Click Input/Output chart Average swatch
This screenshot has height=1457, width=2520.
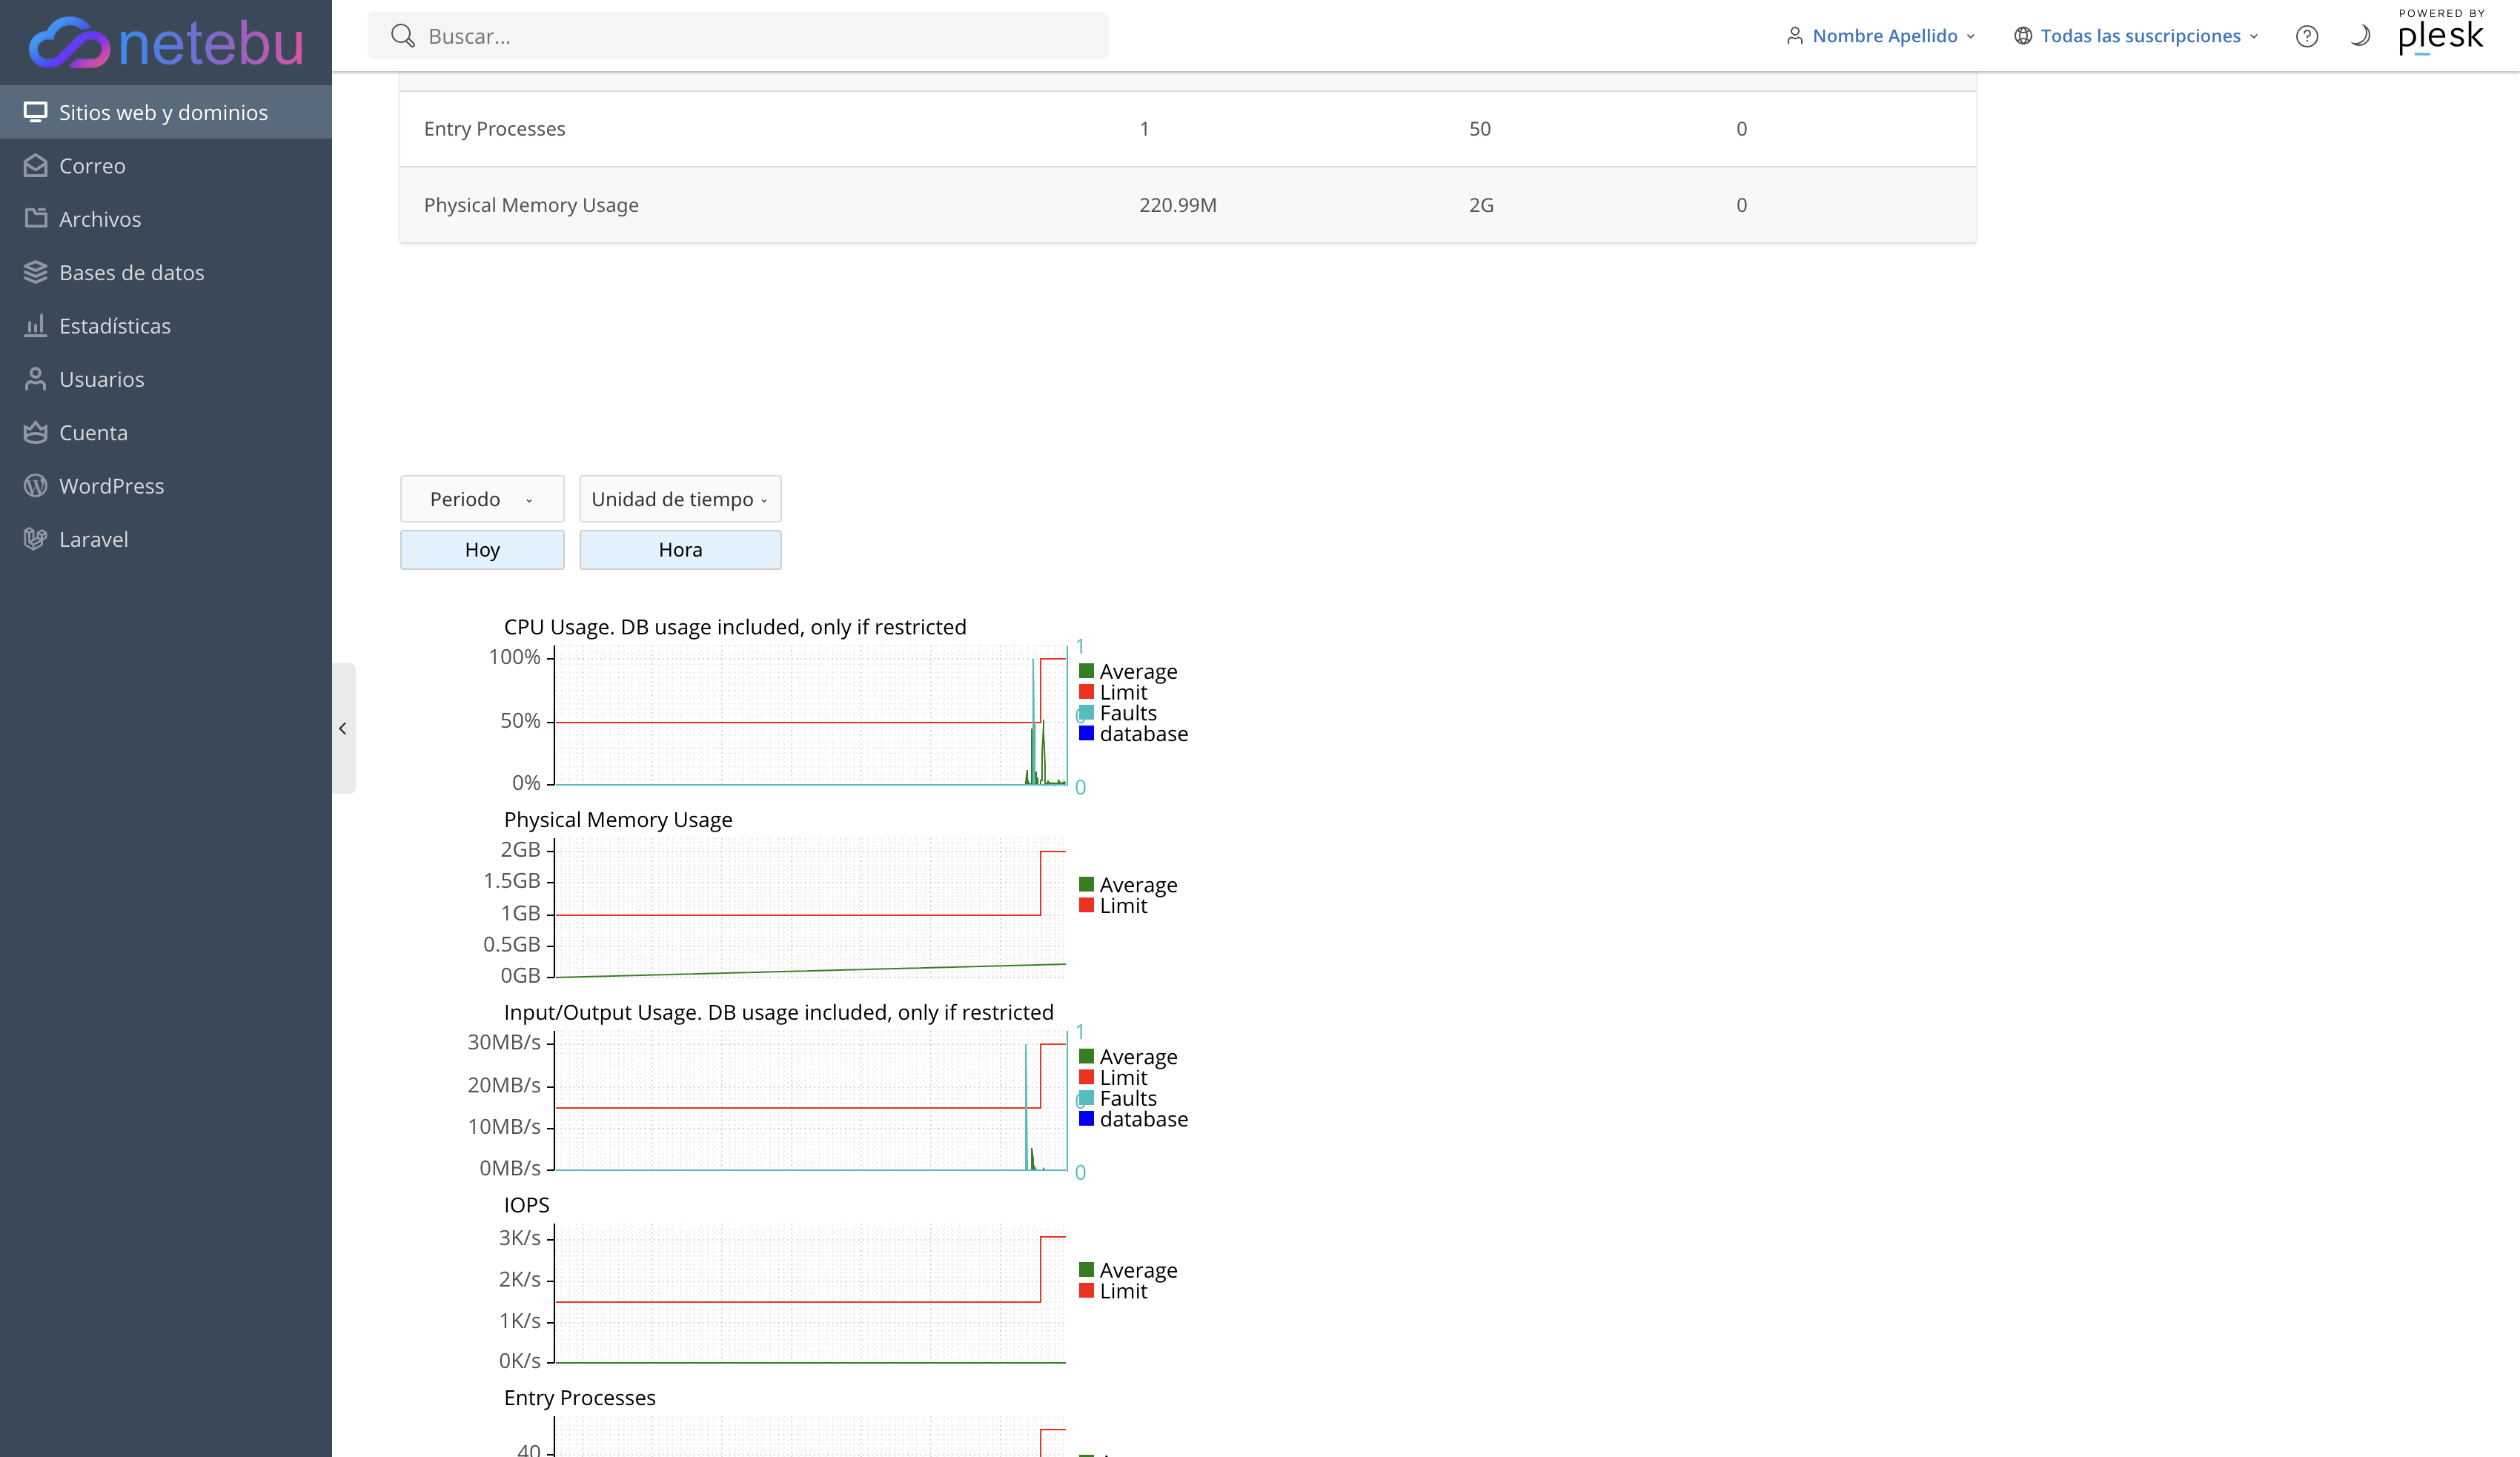(x=1086, y=1057)
